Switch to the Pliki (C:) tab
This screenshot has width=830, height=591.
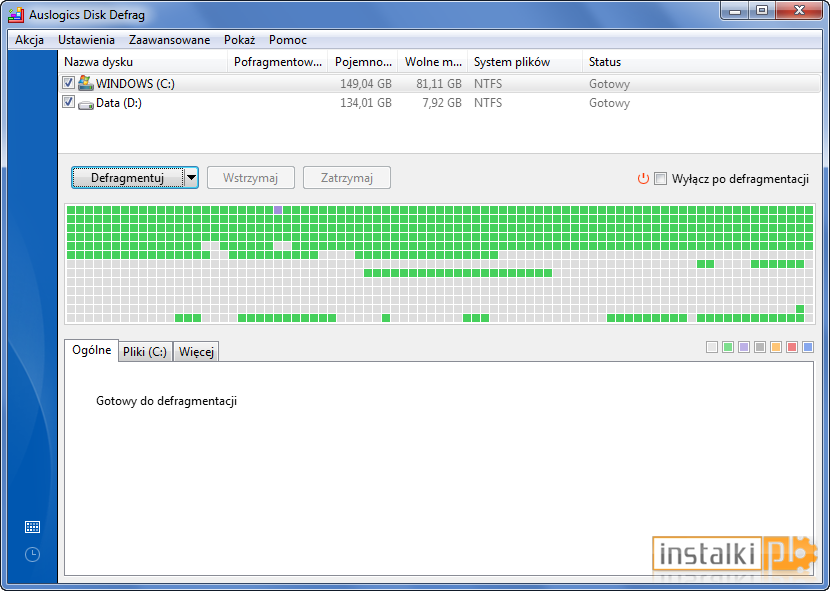pos(145,352)
